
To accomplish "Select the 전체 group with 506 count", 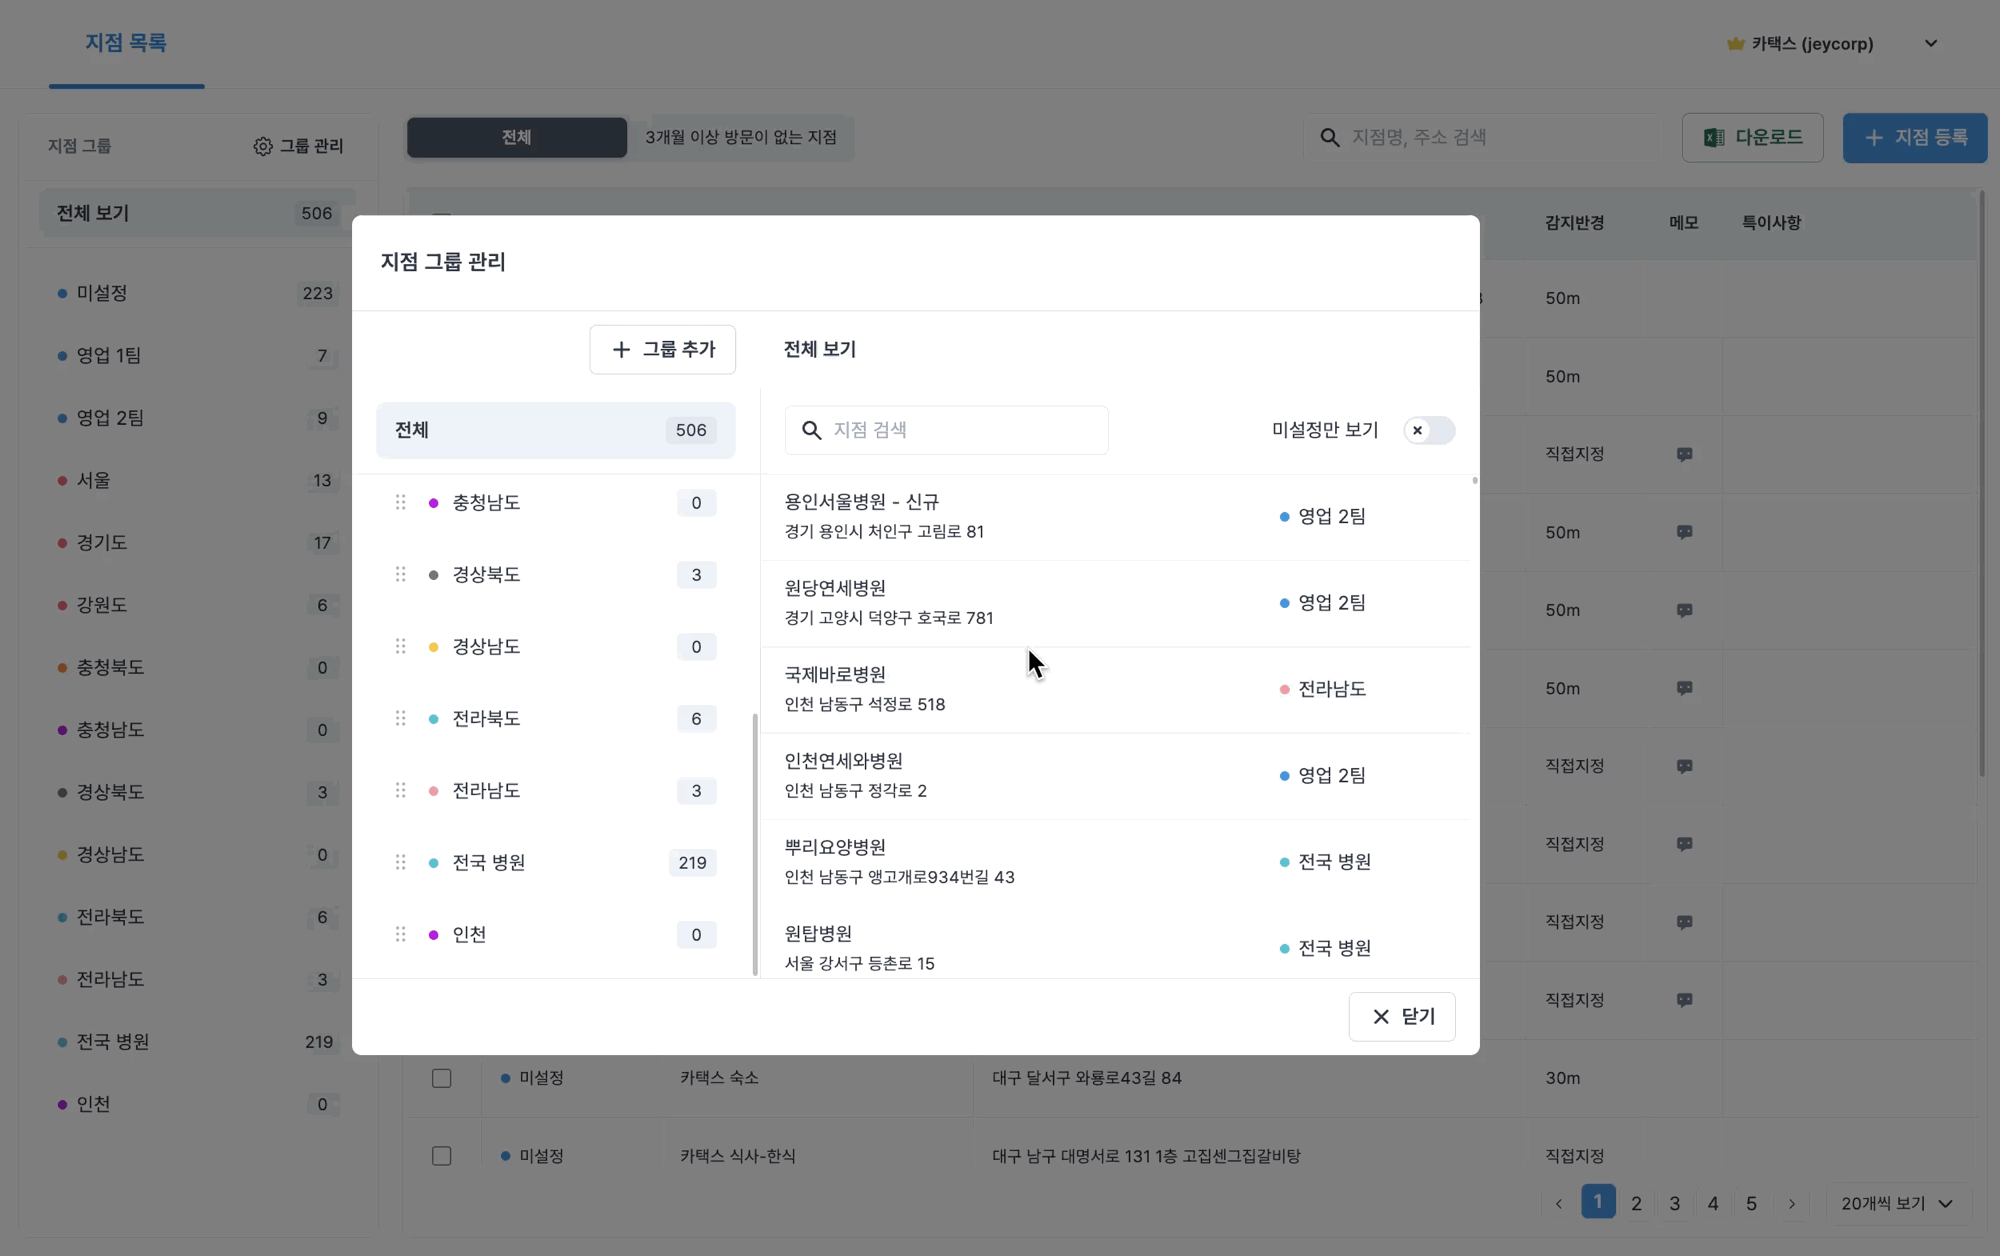I will [x=555, y=430].
